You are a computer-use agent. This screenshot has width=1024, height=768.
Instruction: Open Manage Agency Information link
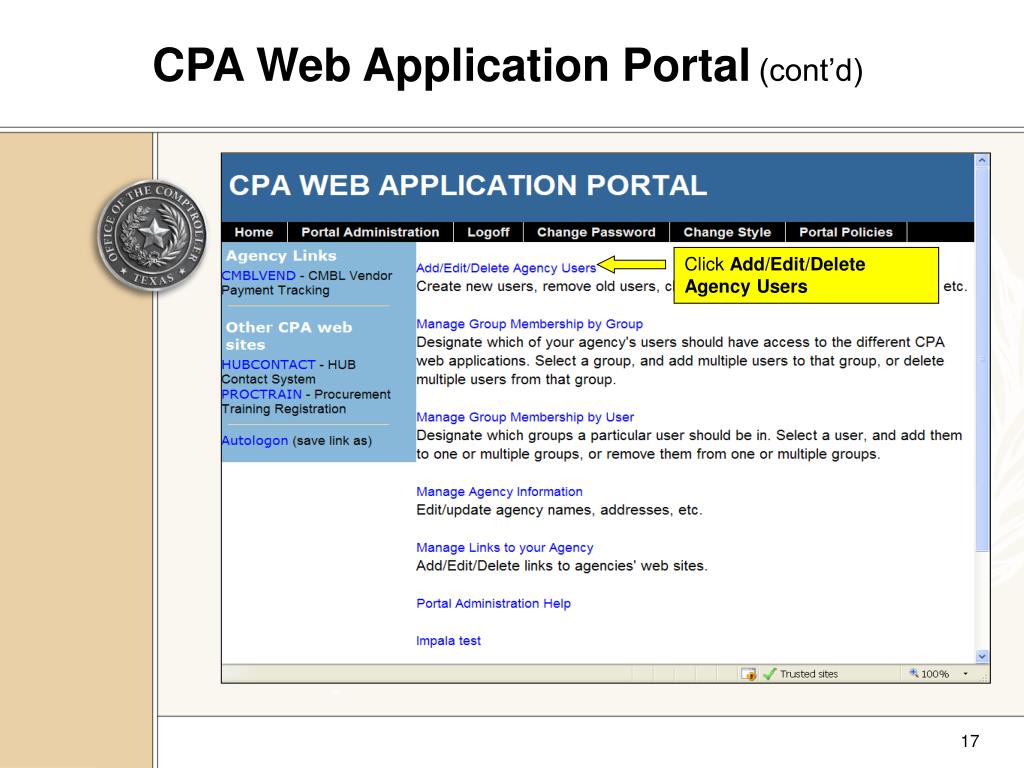[x=500, y=492]
